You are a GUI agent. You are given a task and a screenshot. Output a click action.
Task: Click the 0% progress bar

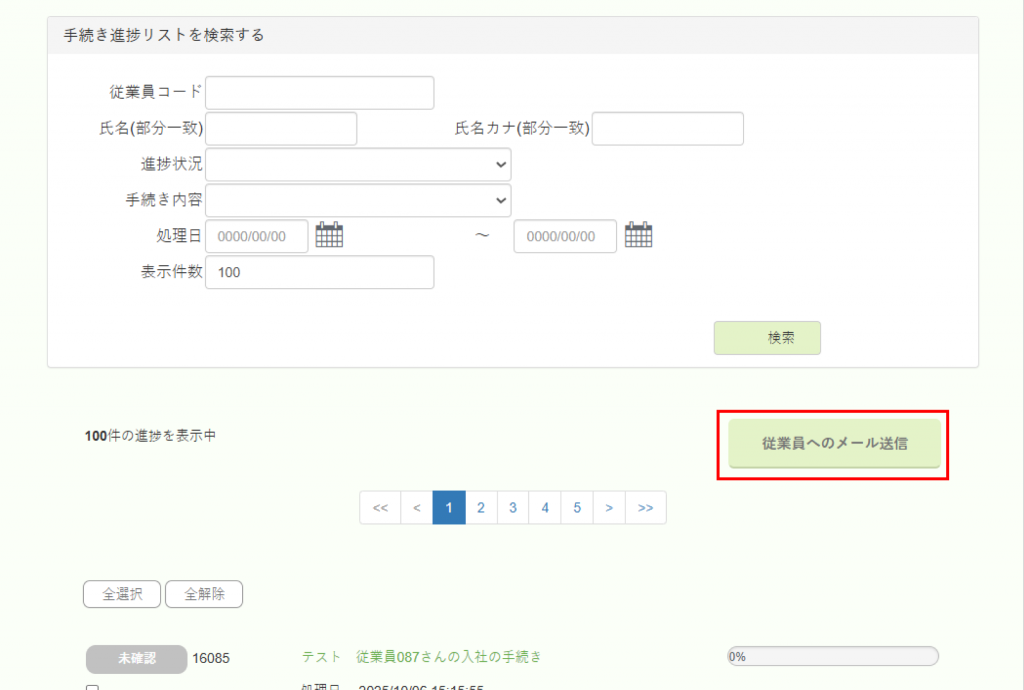pyautogui.click(x=832, y=657)
